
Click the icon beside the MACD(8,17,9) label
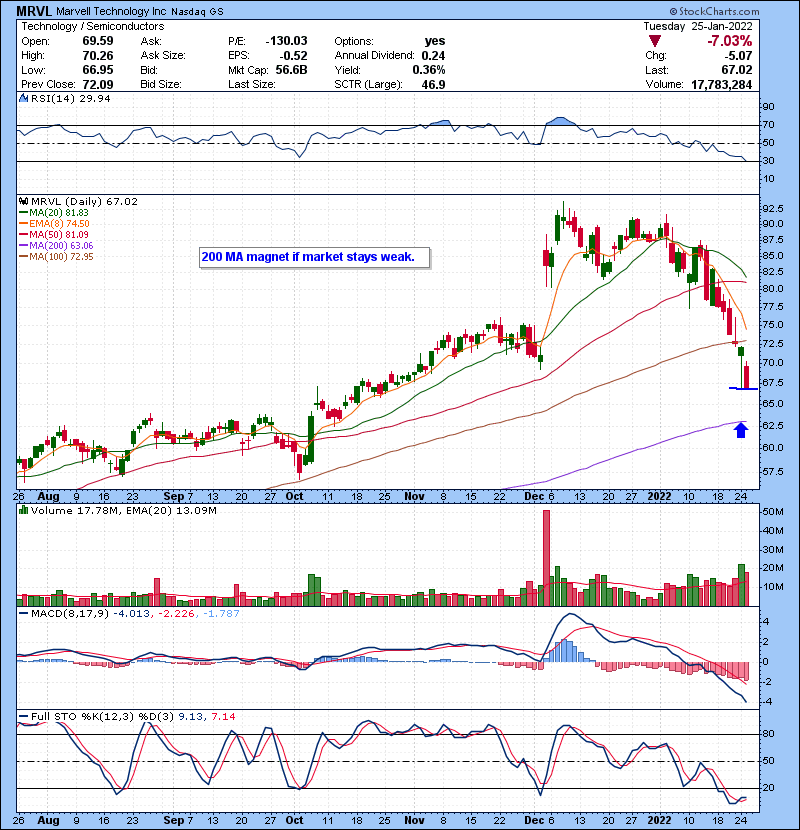[x=22, y=612]
